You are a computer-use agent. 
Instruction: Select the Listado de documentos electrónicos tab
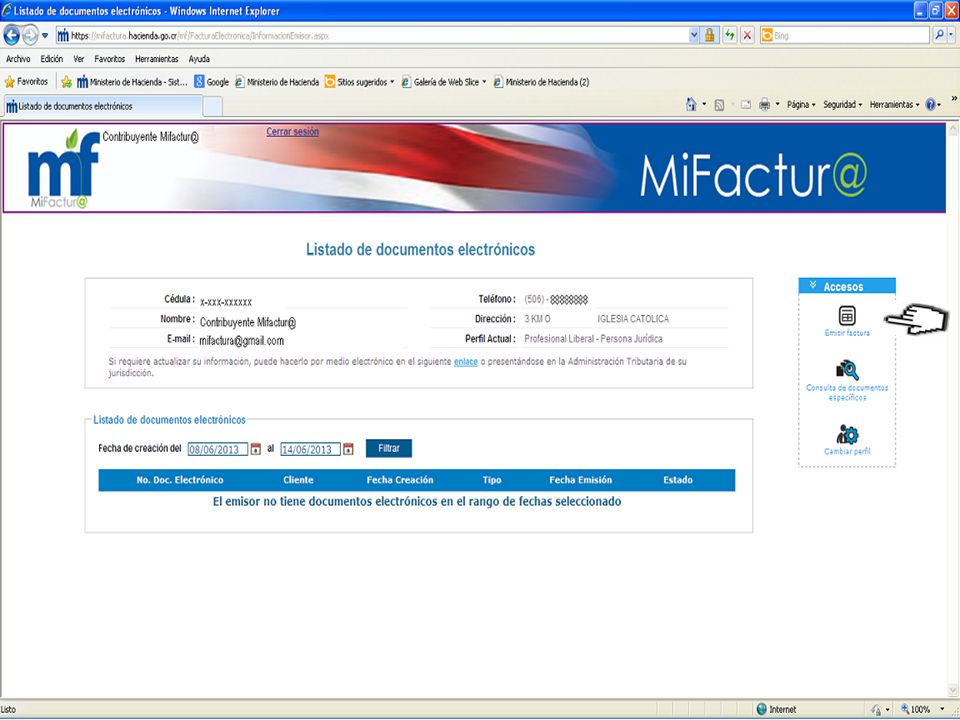(102, 106)
